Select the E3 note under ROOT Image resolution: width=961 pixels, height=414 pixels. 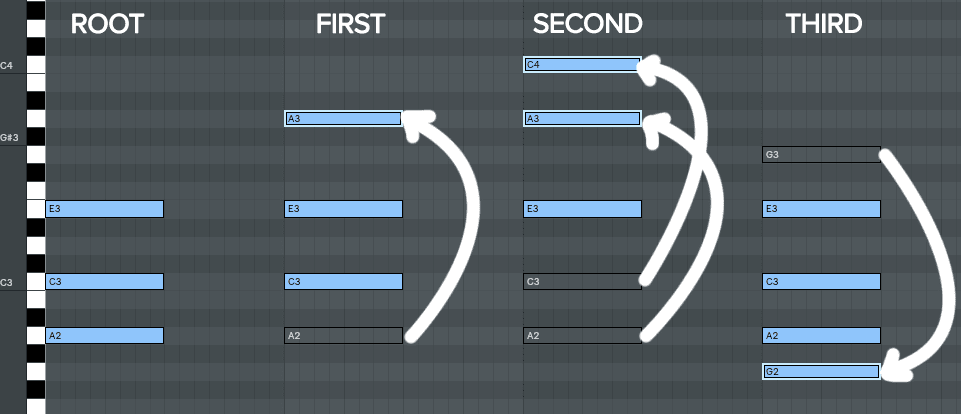(x=104, y=209)
